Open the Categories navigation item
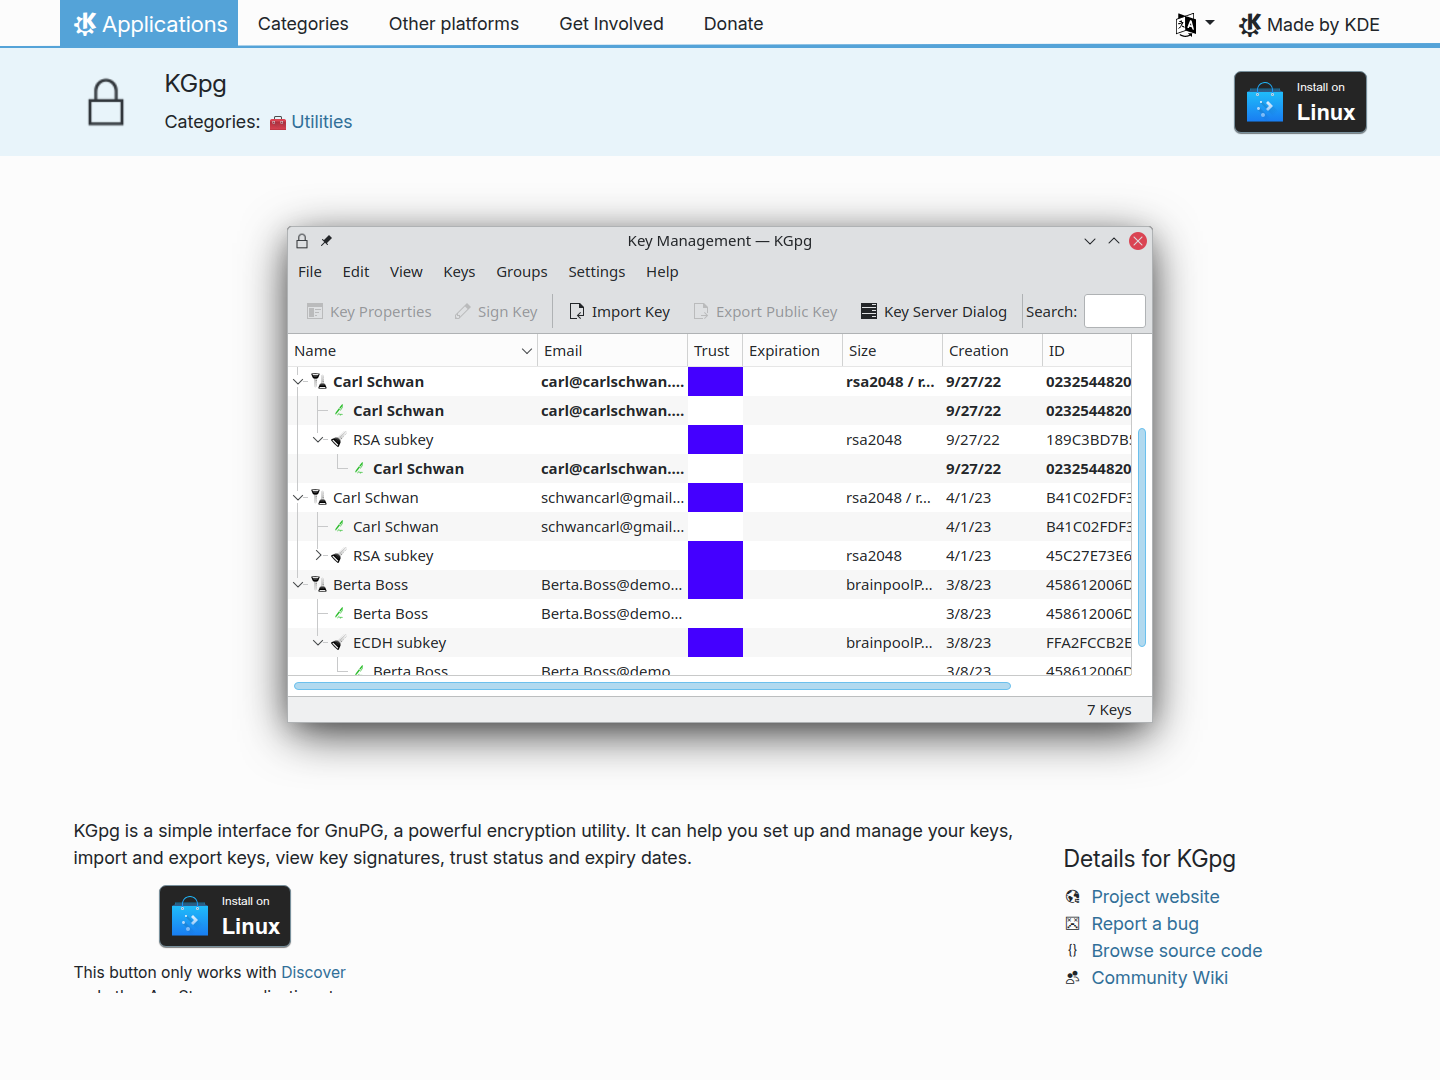The height and width of the screenshot is (1080, 1440). 303,23
